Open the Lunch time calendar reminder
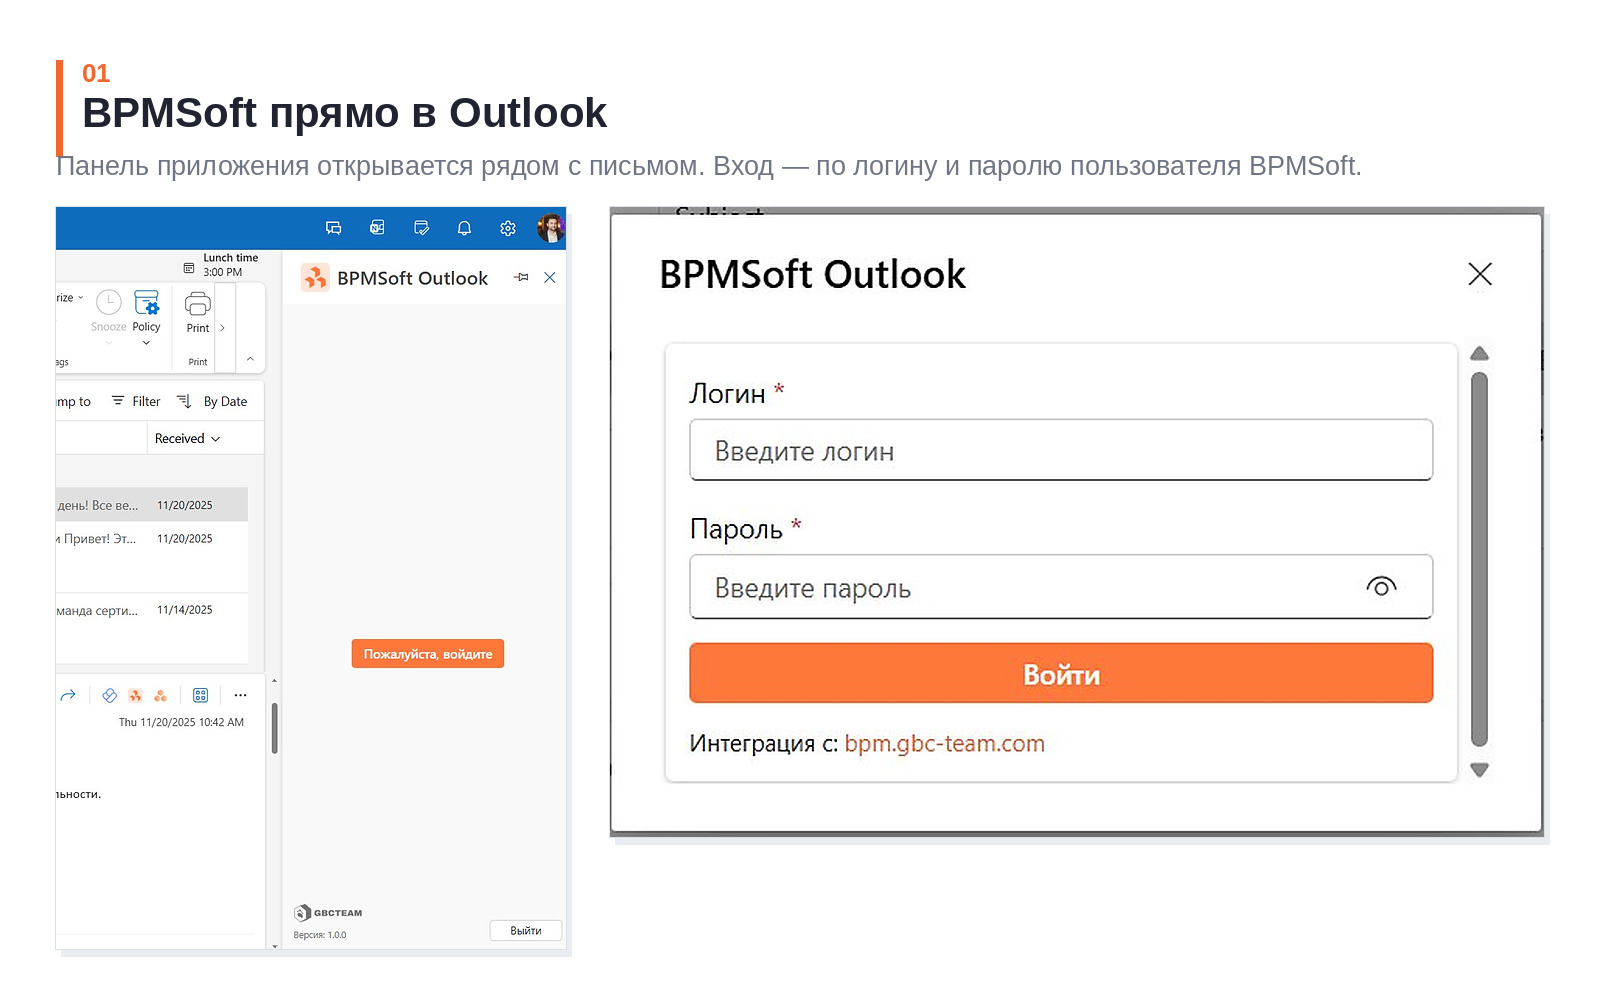This screenshot has height=1000, width=1600. 221,265
